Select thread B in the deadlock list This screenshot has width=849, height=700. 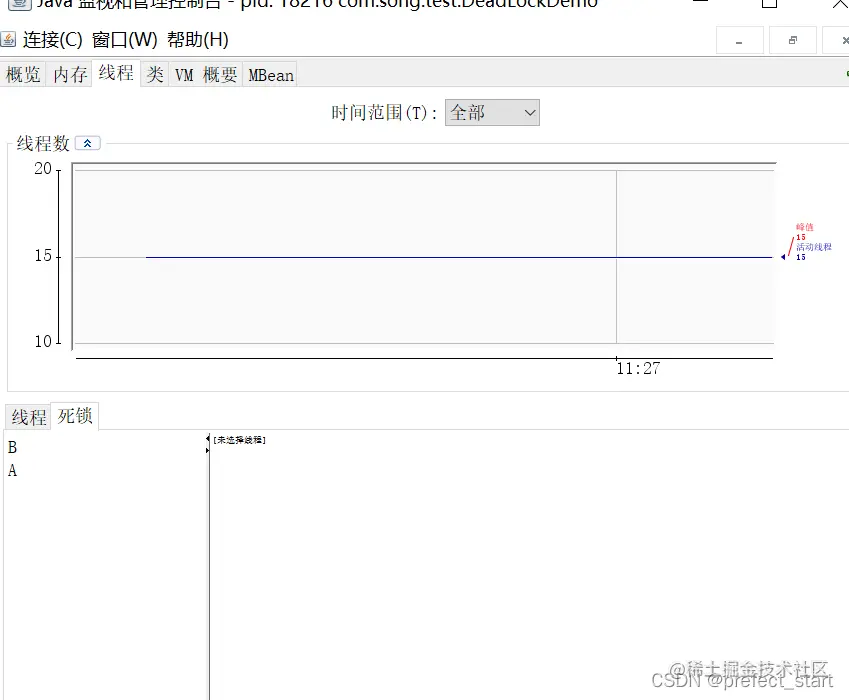(x=11, y=447)
